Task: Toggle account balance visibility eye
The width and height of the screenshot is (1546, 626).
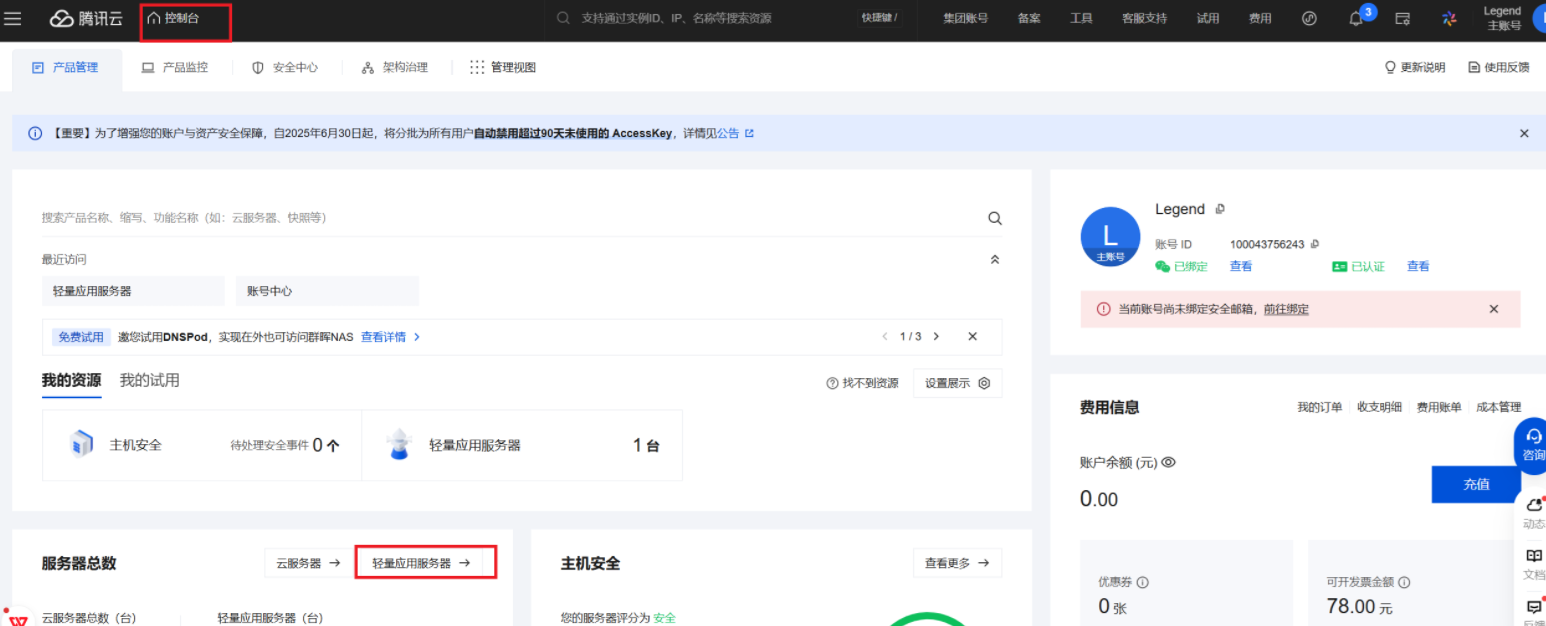Action: tap(1168, 462)
